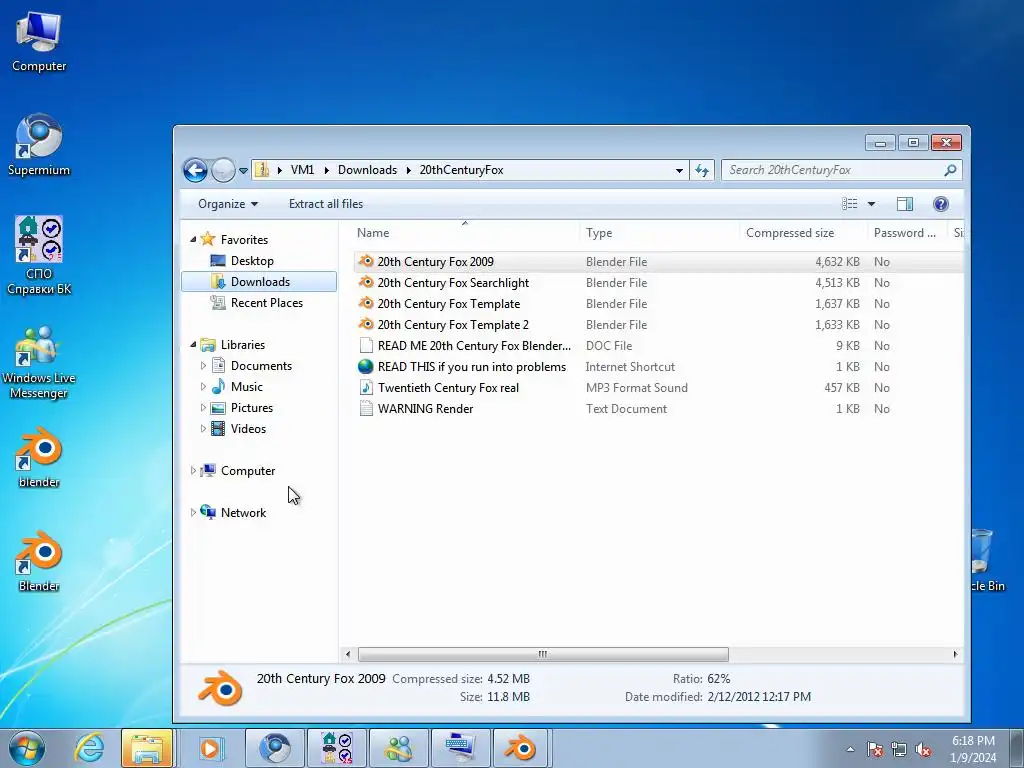Open the address bar history dropdown

pos(679,170)
